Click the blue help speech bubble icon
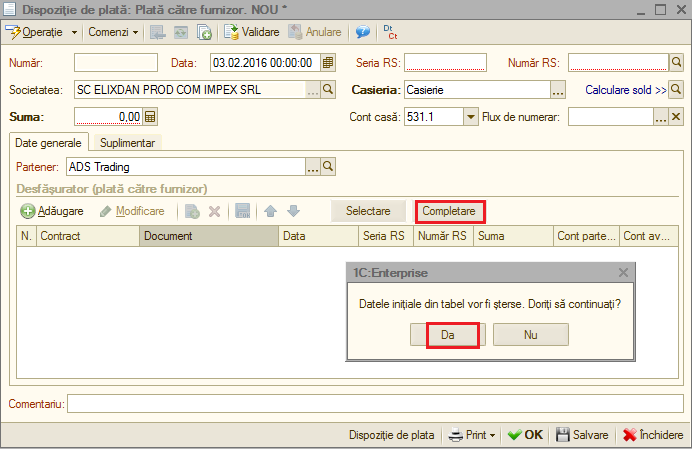The height and width of the screenshot is (449, 692). tap(363, 32)
